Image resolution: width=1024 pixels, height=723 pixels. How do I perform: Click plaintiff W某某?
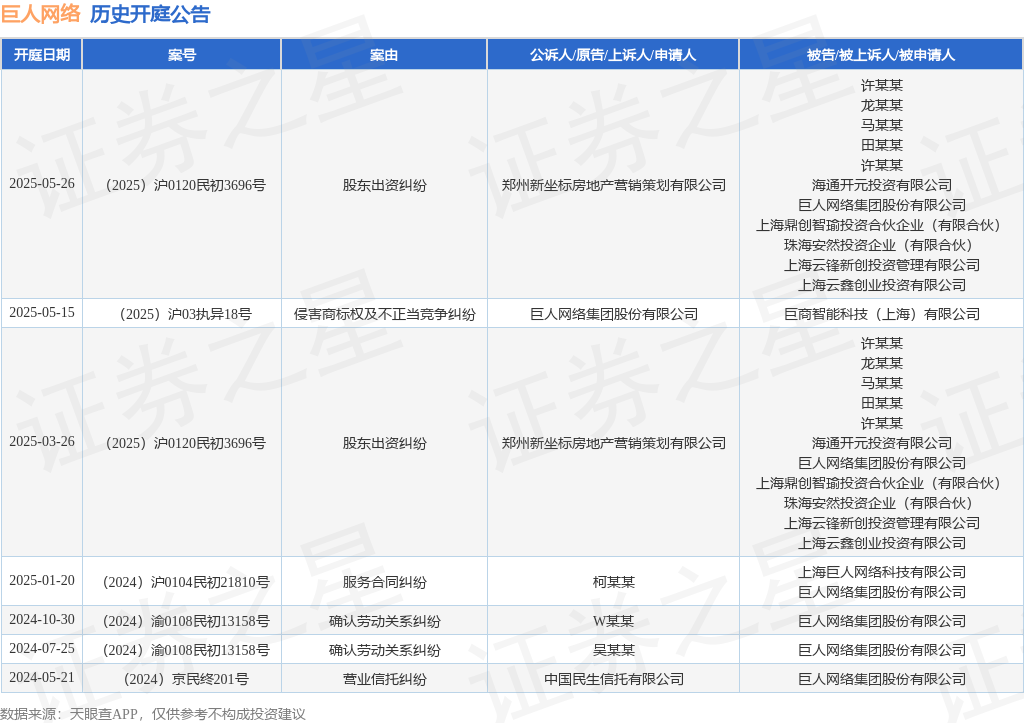pyautogui.click(x=613, y=621)
